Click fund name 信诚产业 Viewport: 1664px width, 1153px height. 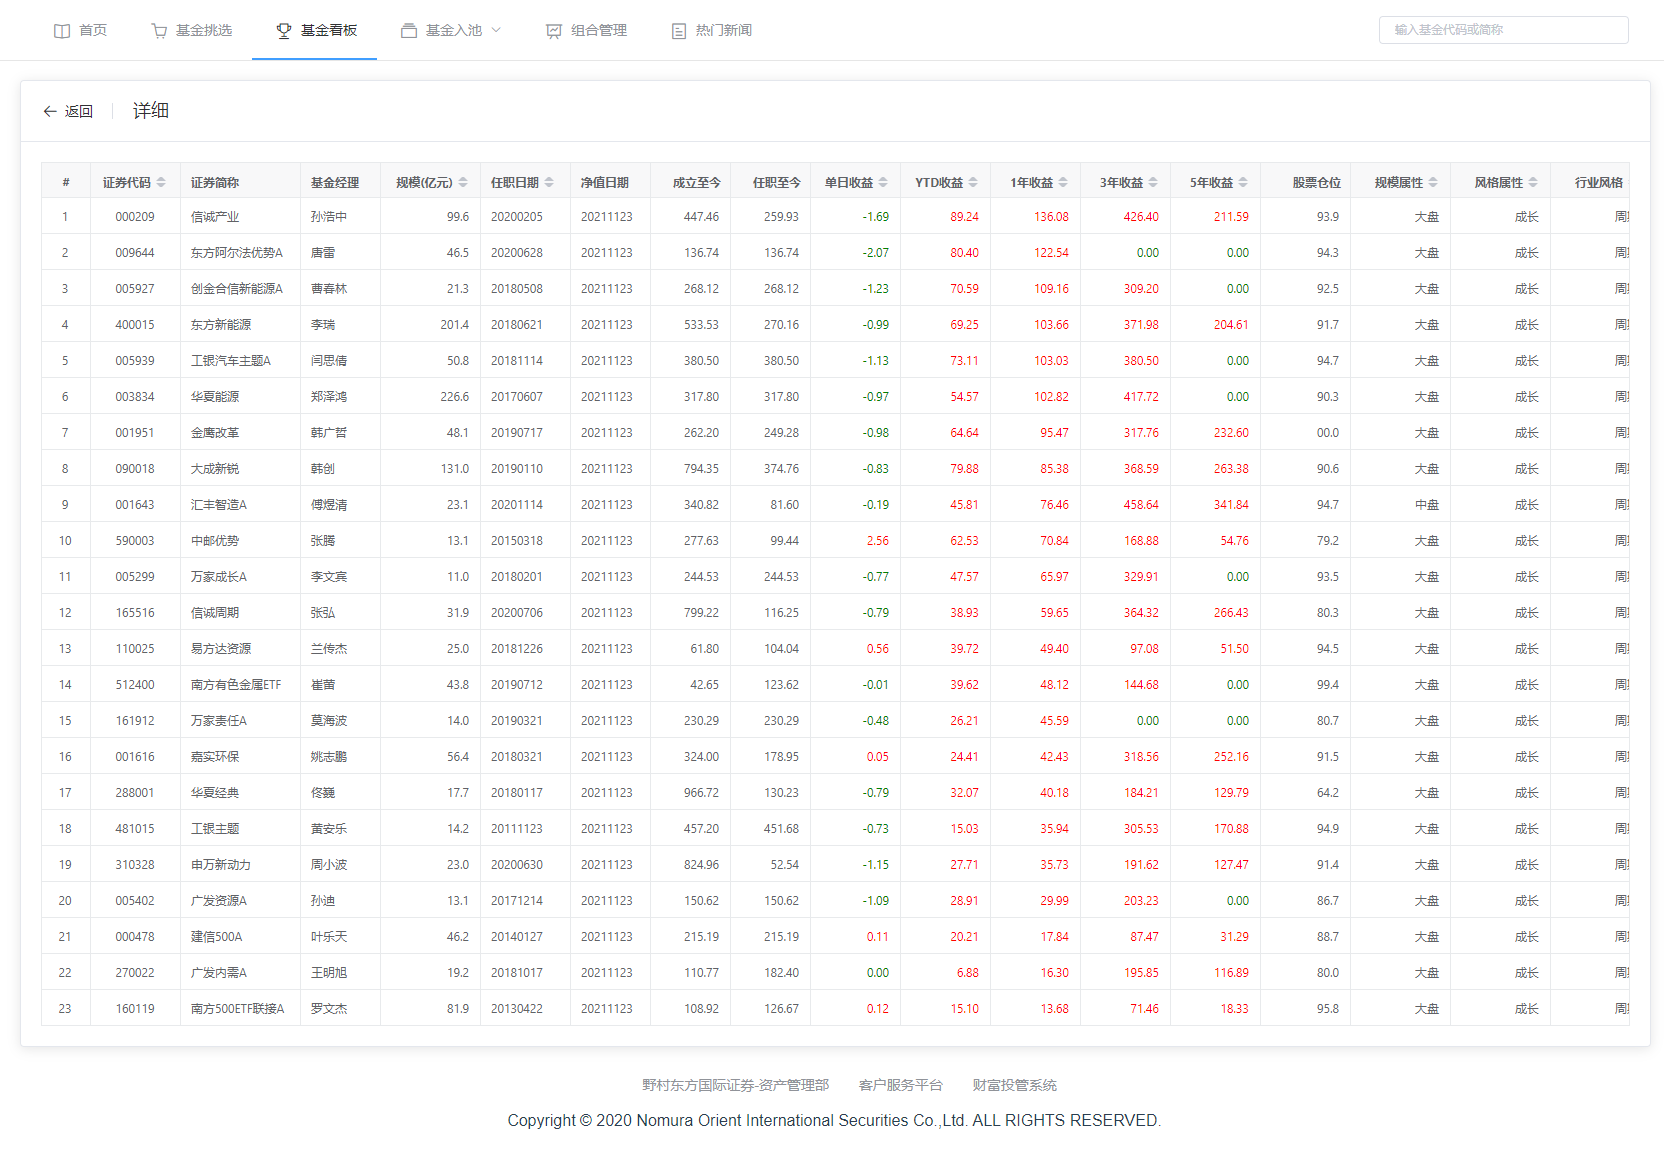[215, 217]
